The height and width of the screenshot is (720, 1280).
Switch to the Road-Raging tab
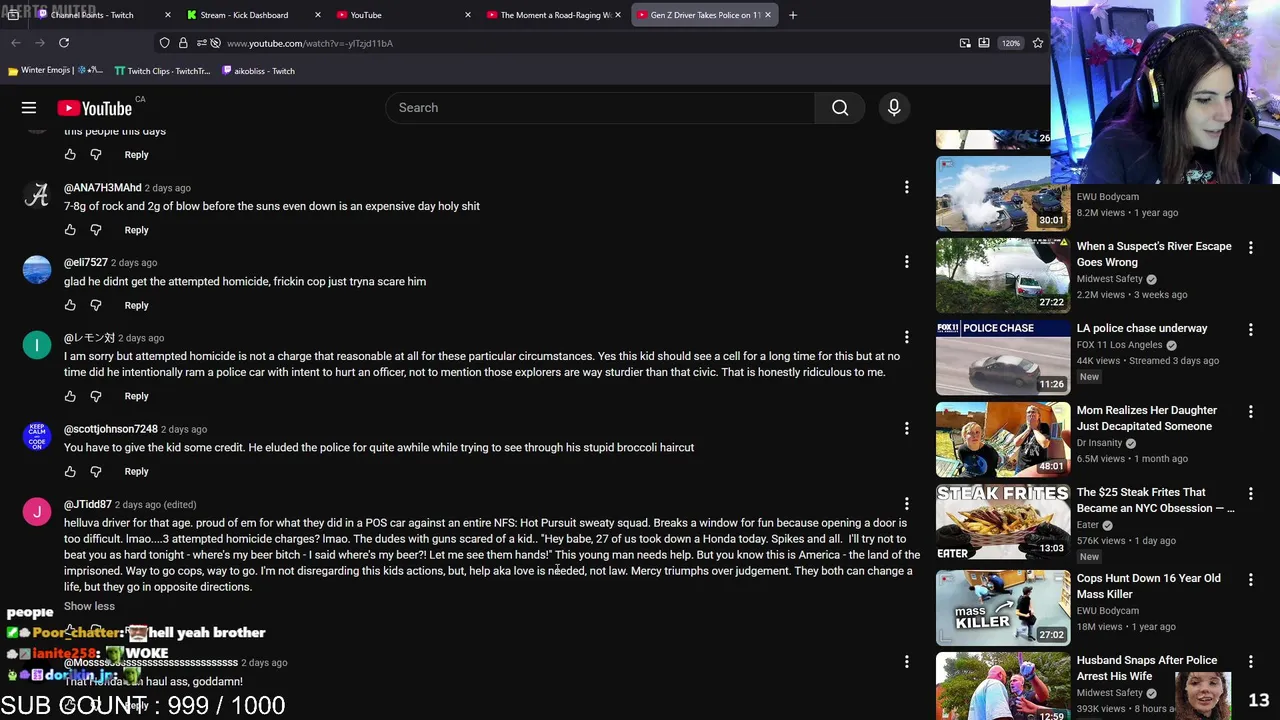(555, 15)
